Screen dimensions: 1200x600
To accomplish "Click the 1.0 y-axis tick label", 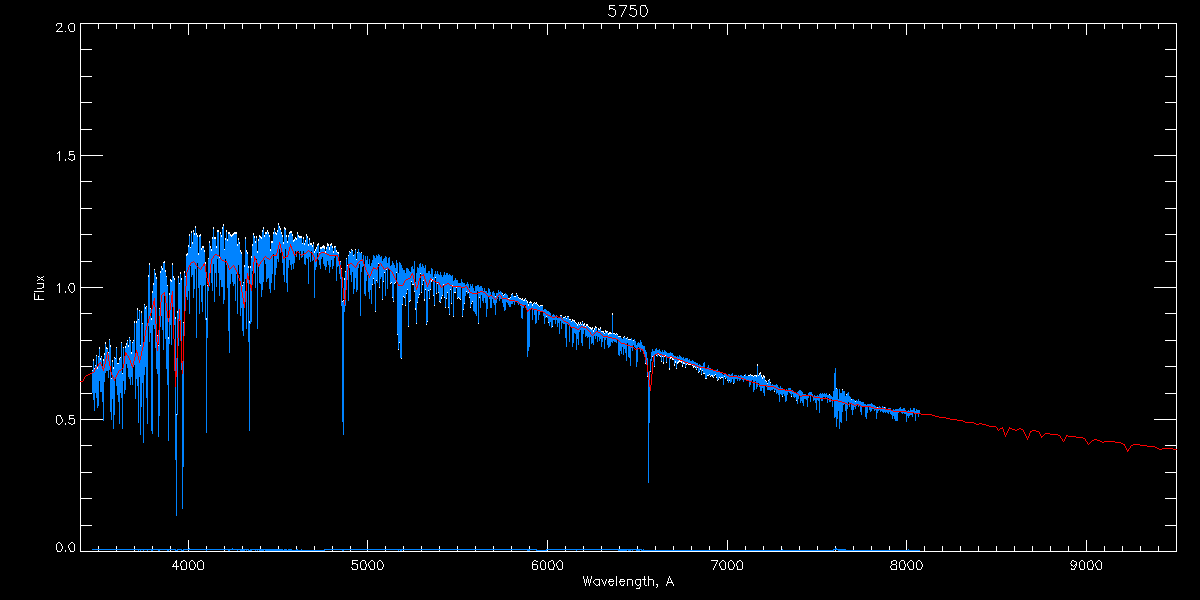I will coord(66,288).
